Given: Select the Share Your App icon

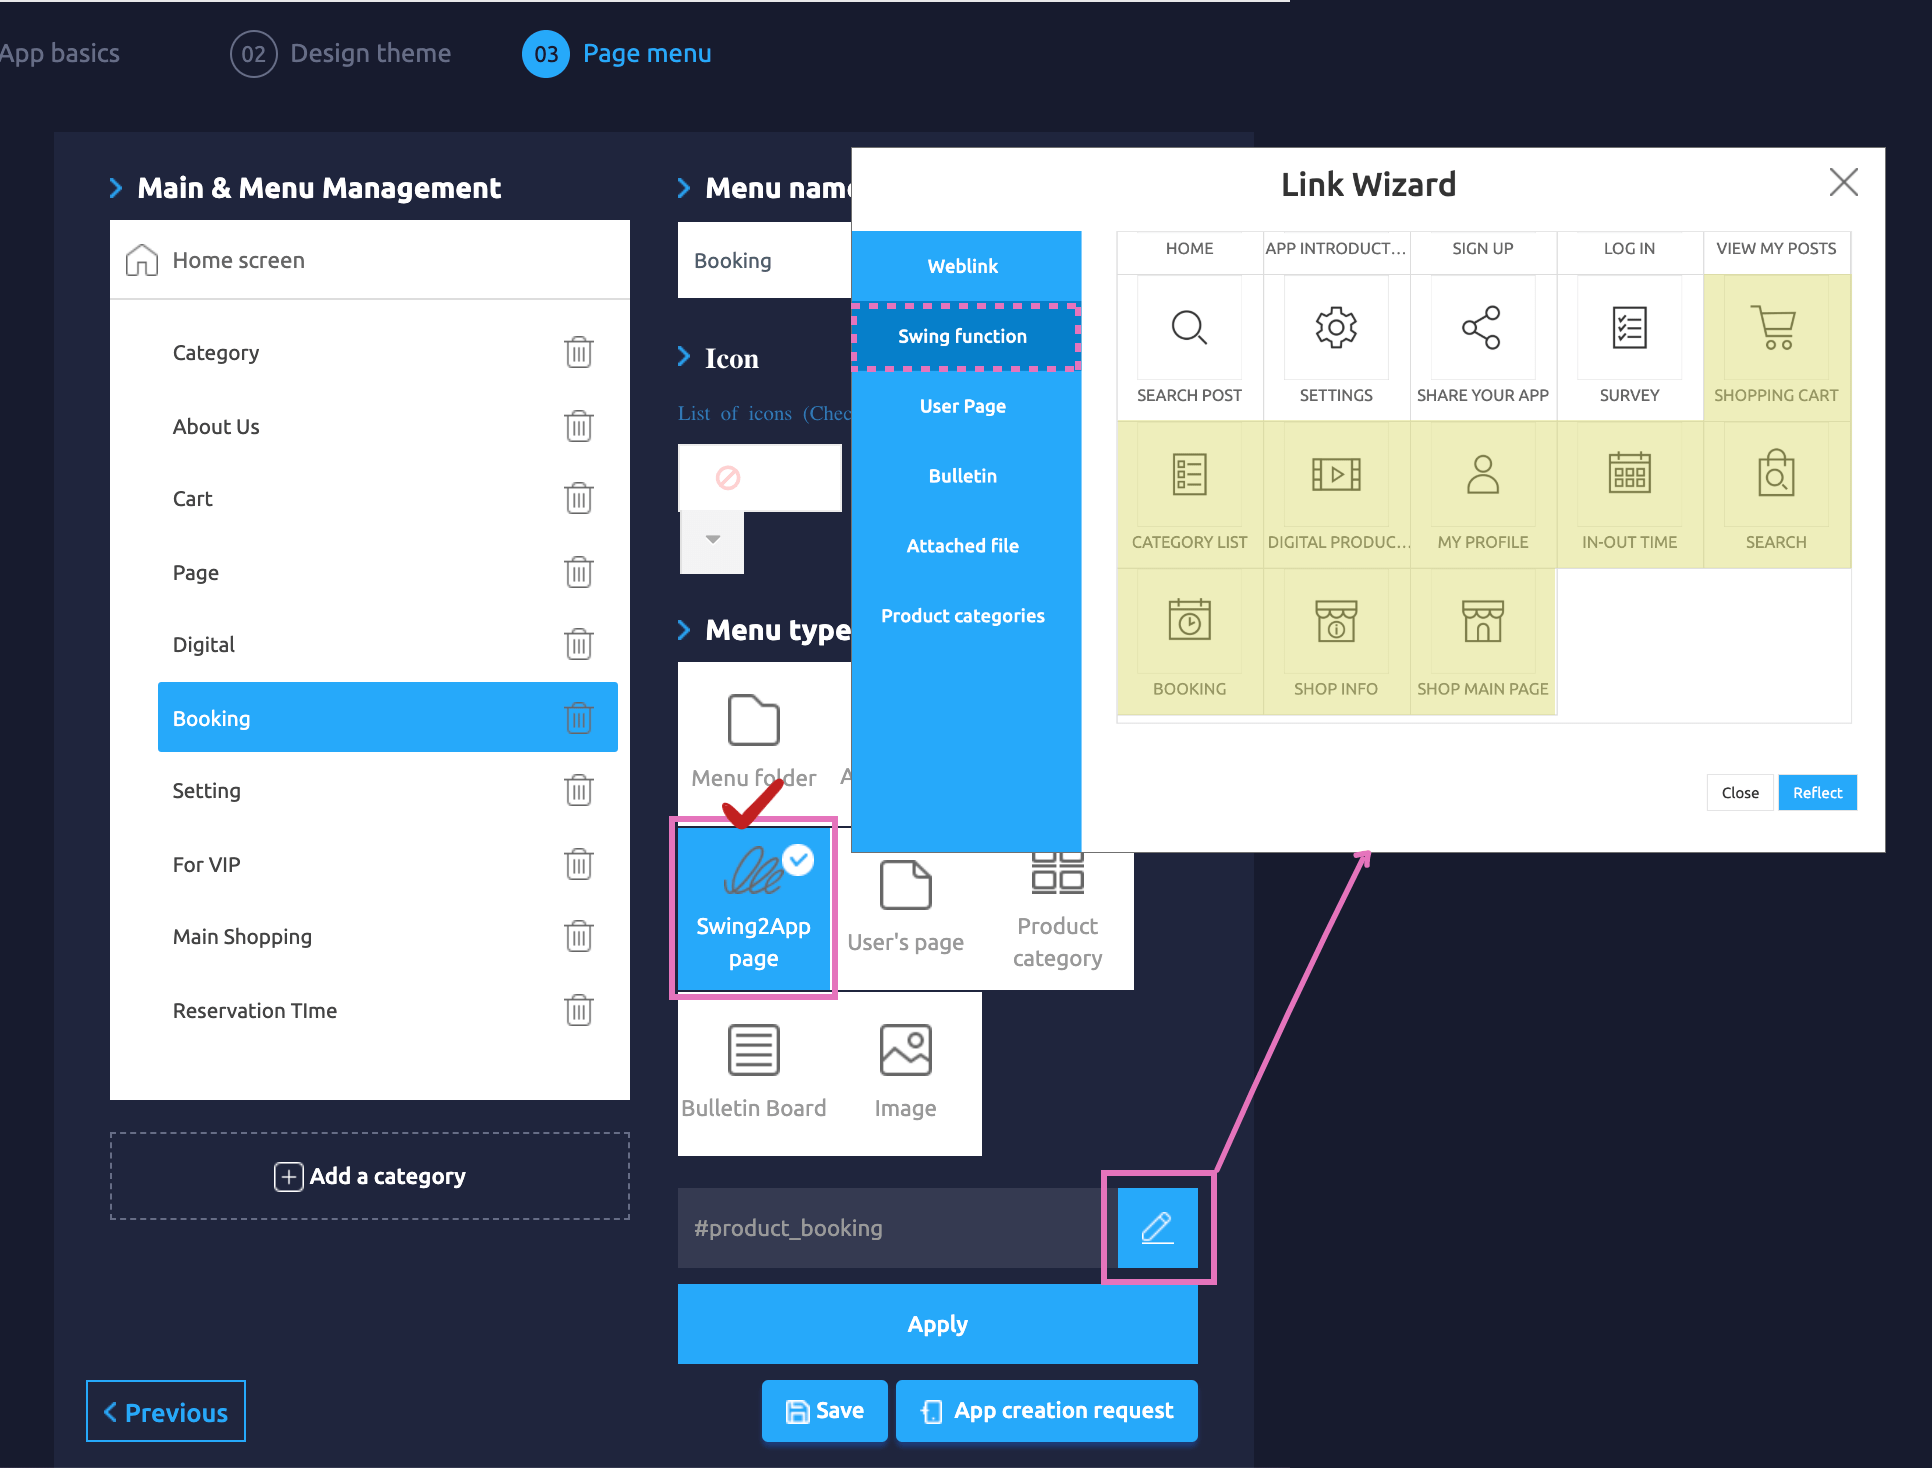Looking at the screenshot, I should pos(1482,328).
